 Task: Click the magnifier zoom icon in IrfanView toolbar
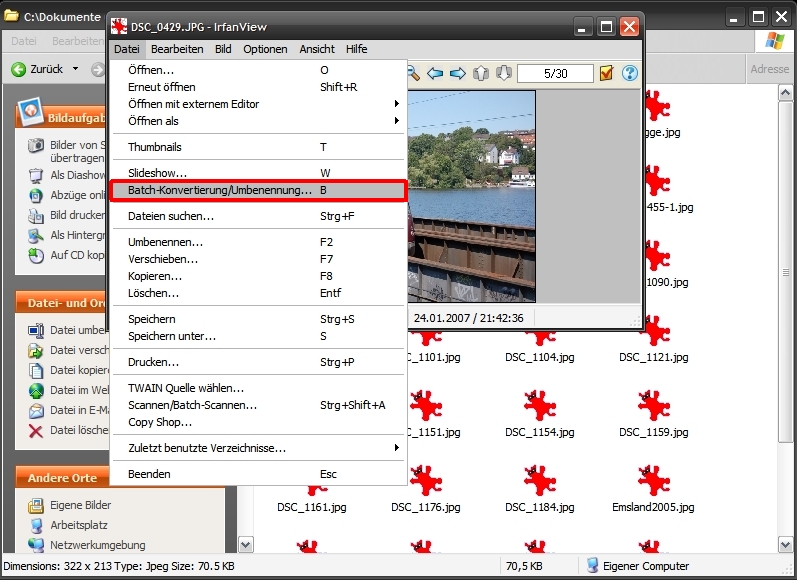click(x=413, y=73)
